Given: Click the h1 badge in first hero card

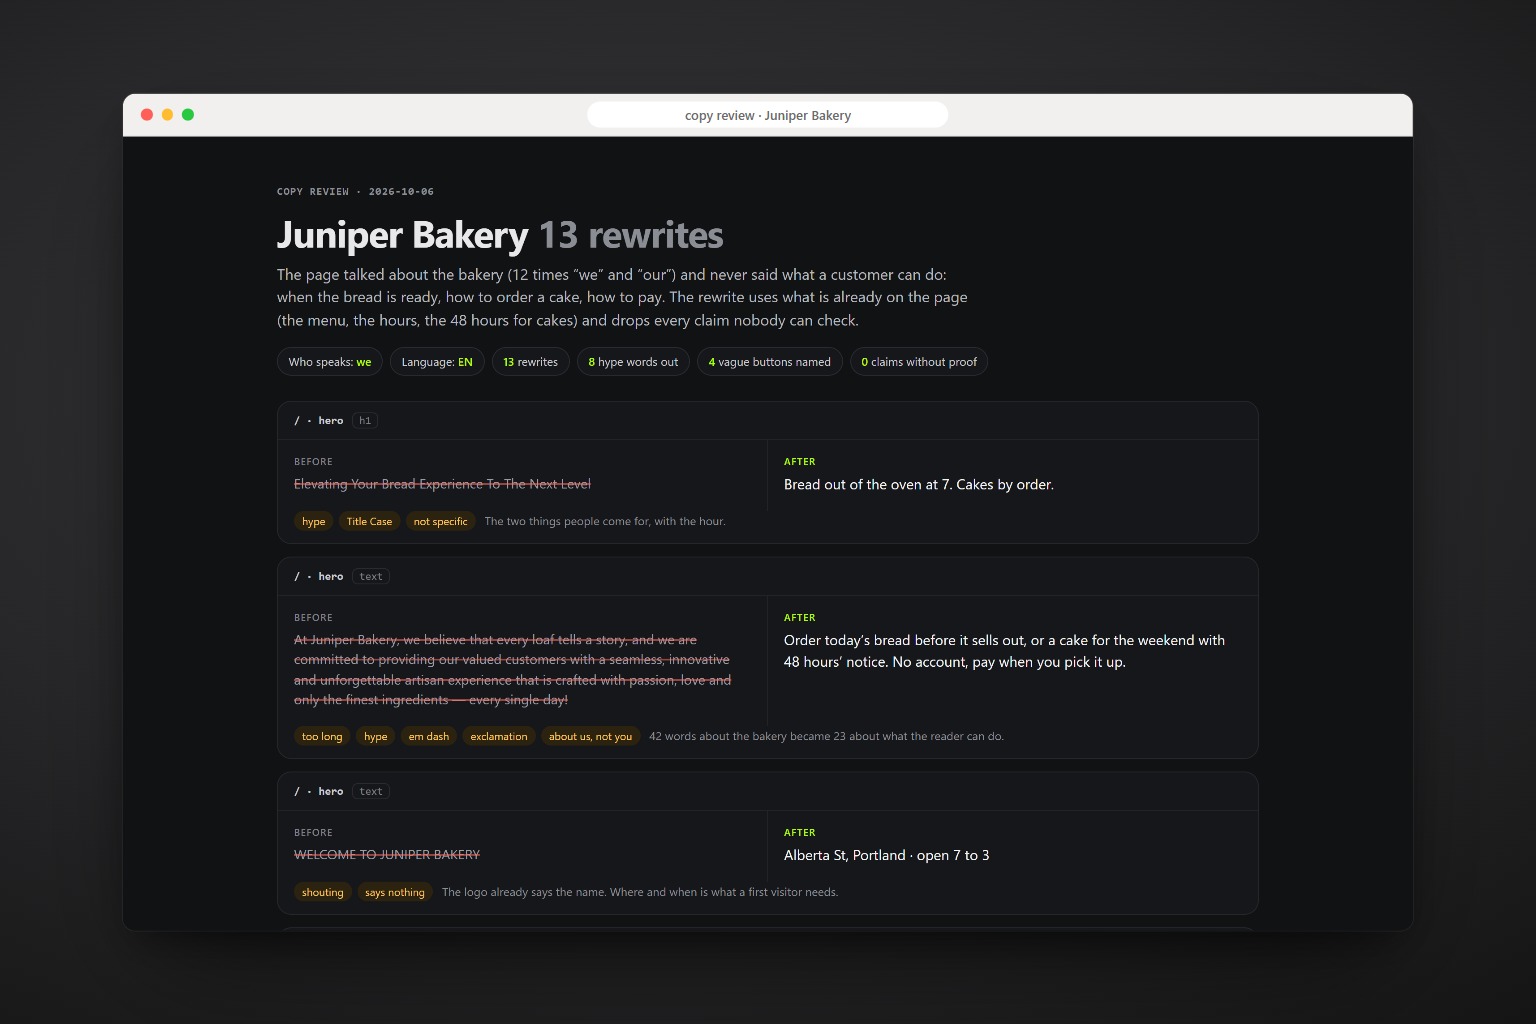Looking at the screenshot, I should (x=365, y=421).
